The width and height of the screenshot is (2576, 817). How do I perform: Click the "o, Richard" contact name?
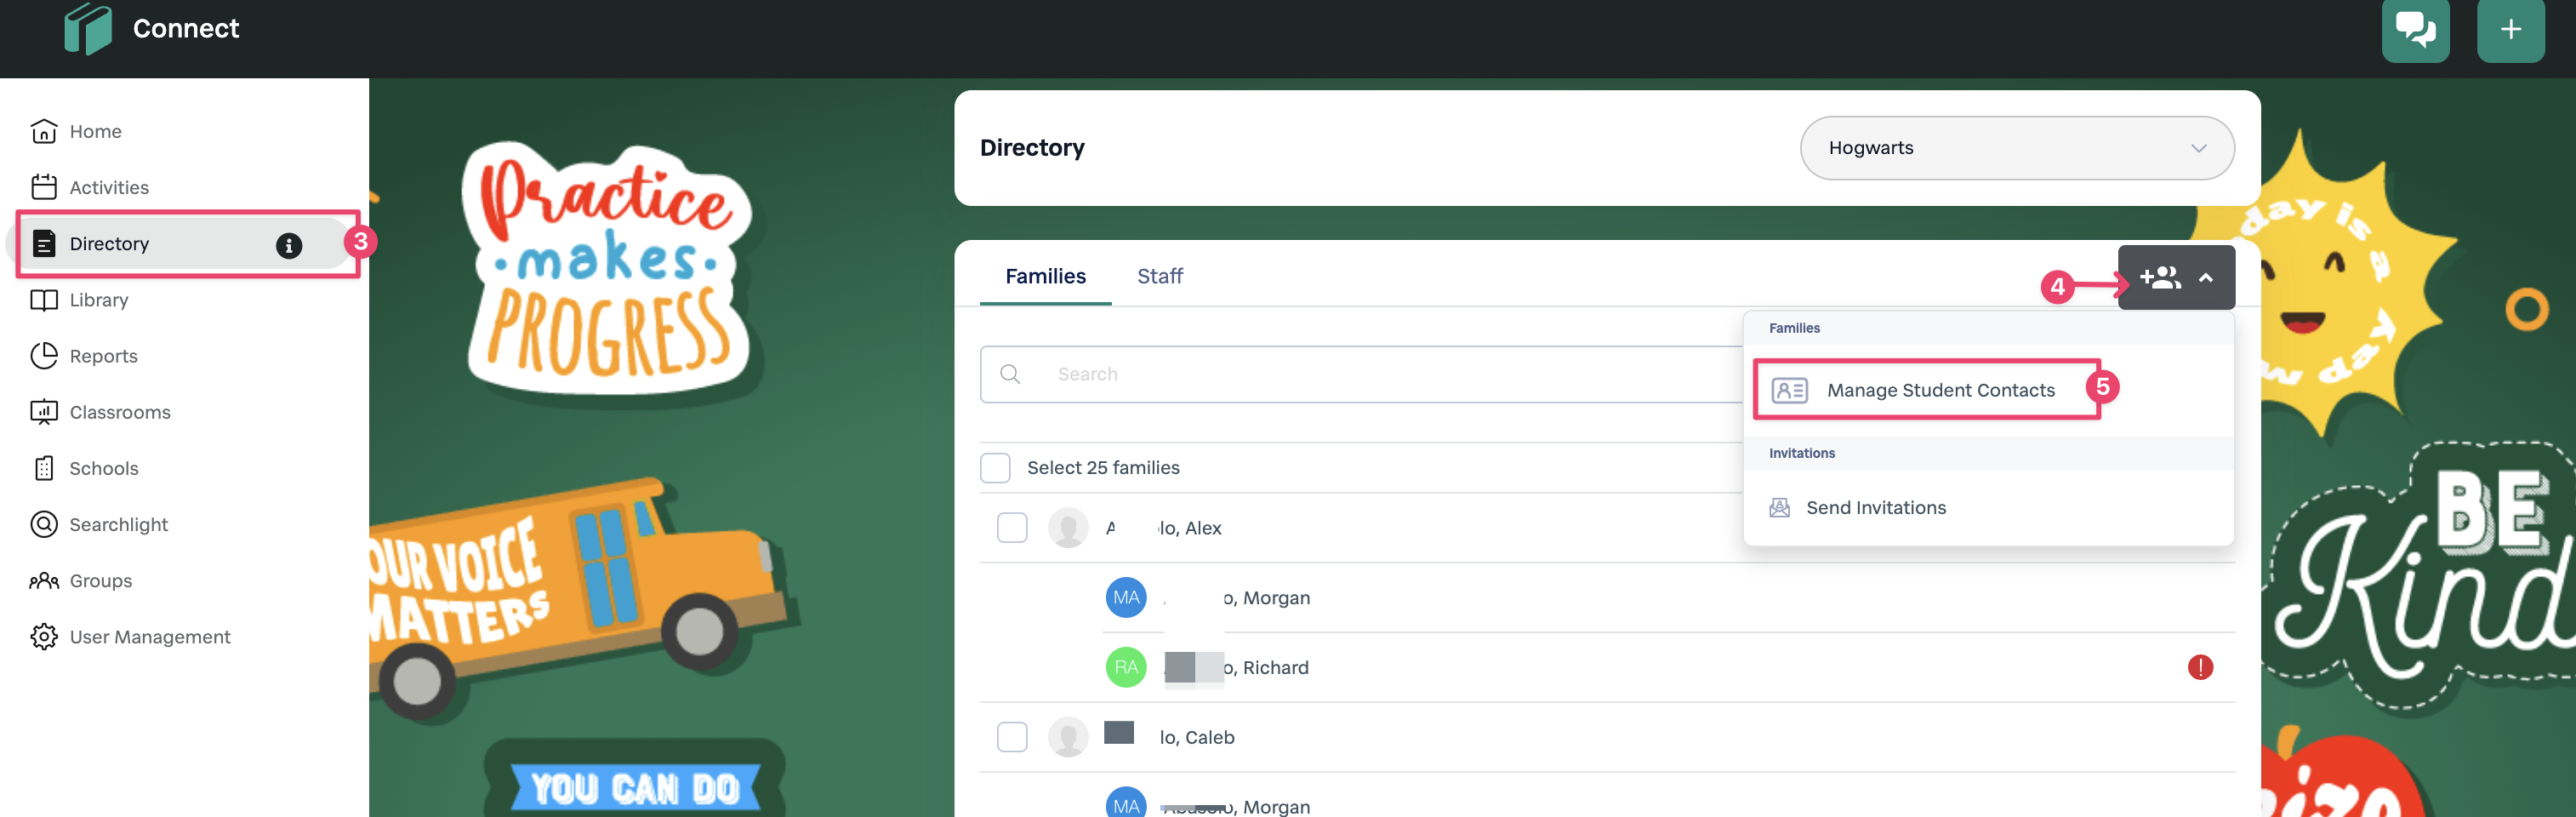(1266, 667)
